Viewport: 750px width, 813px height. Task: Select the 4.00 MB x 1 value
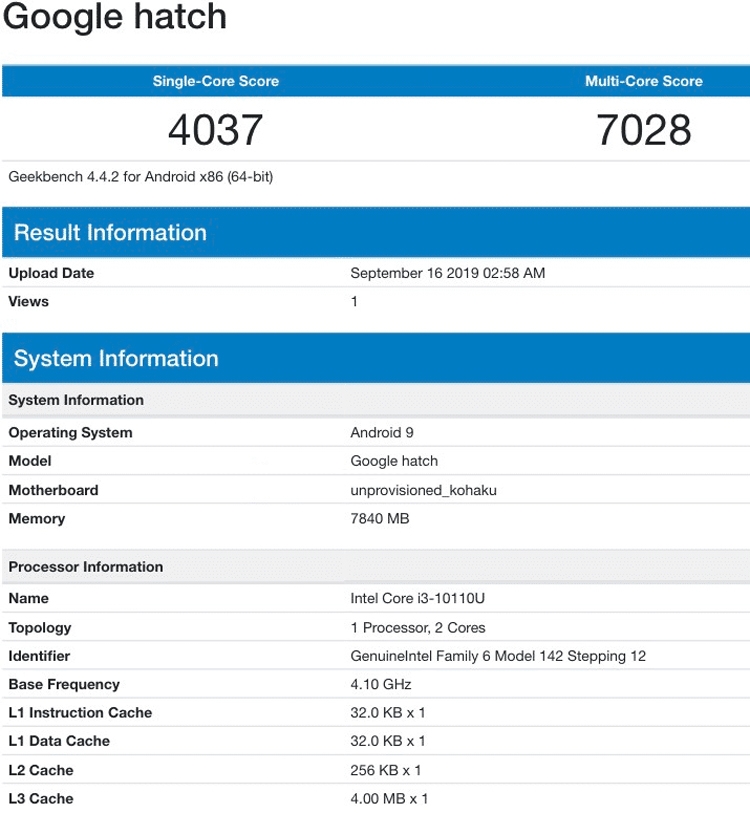point(389,798)
